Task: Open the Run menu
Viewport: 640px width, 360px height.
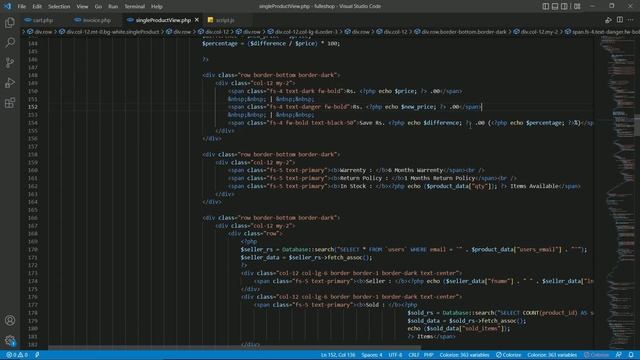Action: 113,7
